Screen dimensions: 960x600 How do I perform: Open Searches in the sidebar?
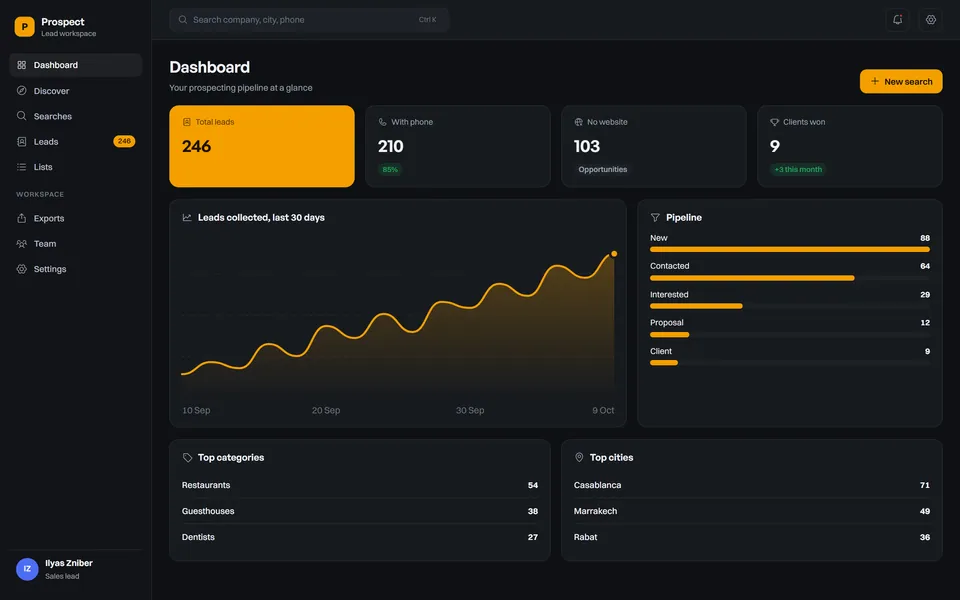click(76, 116)
